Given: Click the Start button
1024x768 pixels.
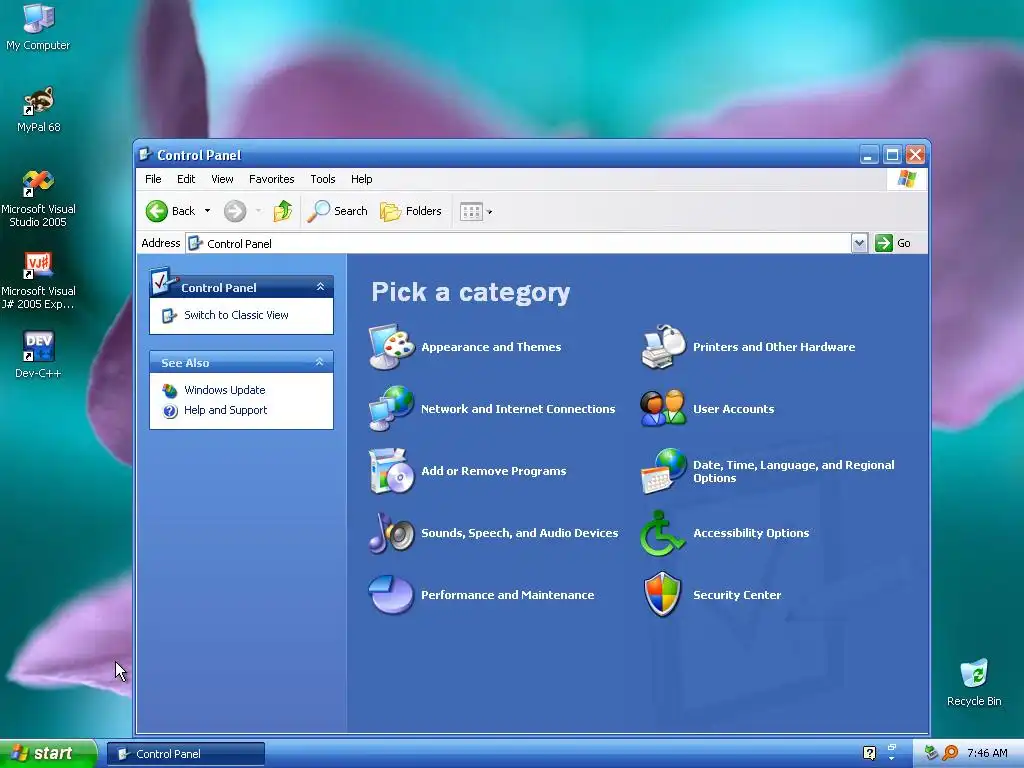Looking at the screenshot, I should (x=48, y=754).
